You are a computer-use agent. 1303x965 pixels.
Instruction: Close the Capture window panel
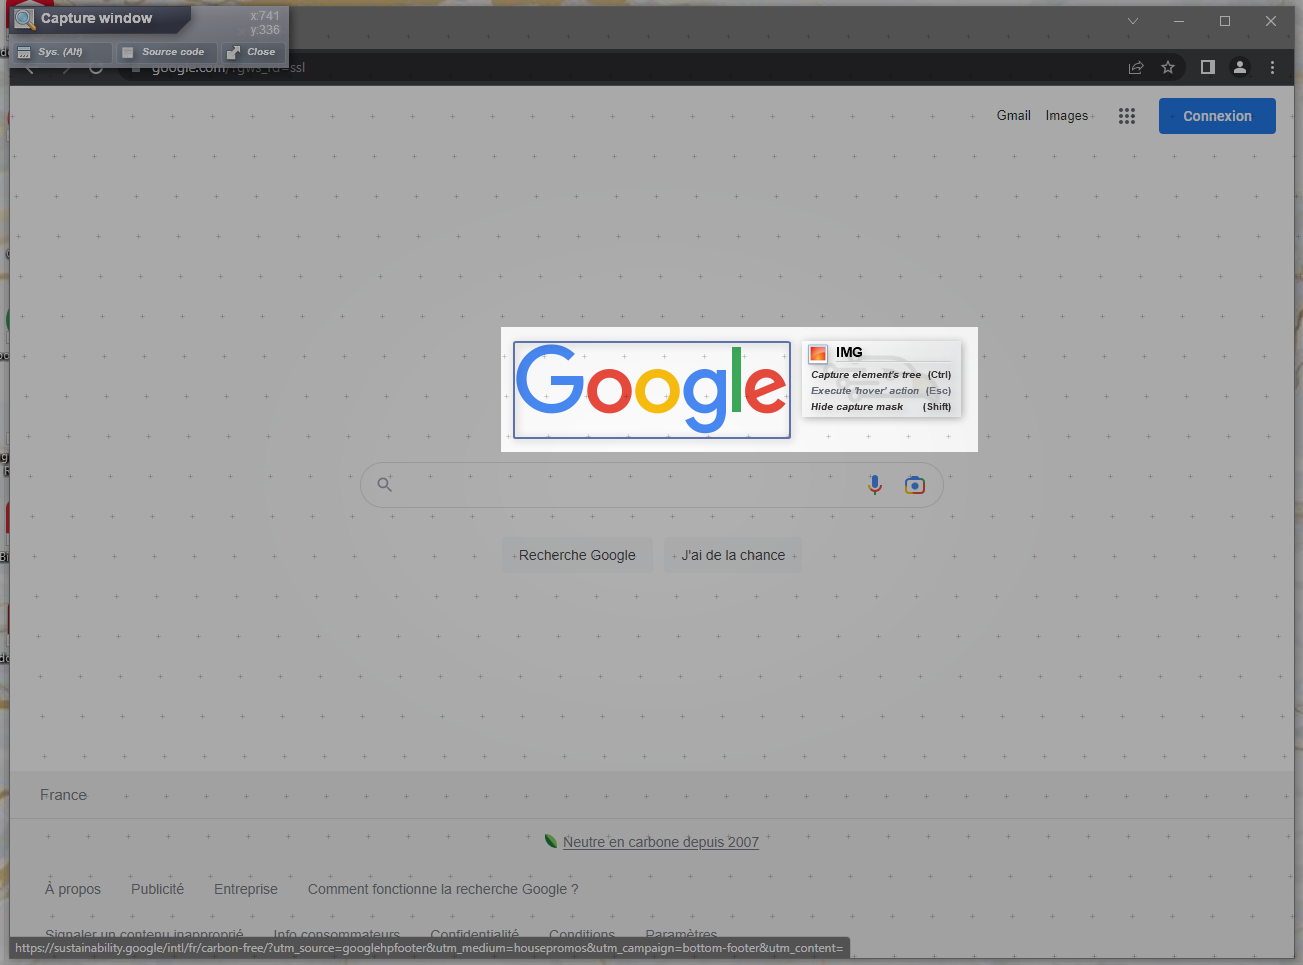tap(253, 52)
